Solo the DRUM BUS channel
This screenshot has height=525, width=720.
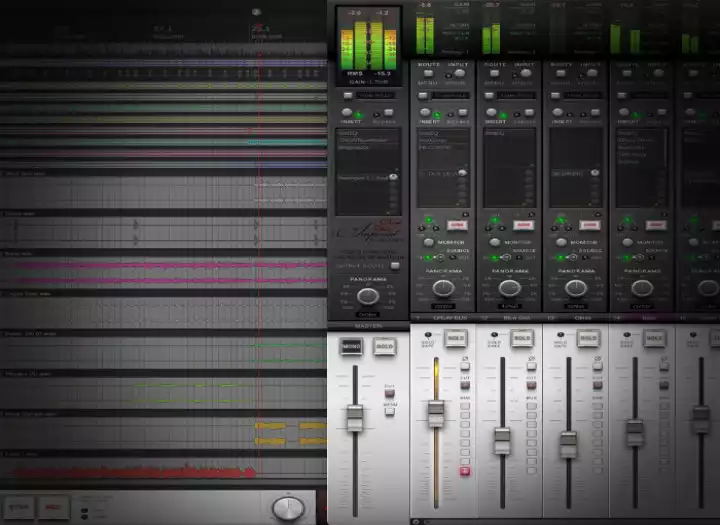point(456,338)
